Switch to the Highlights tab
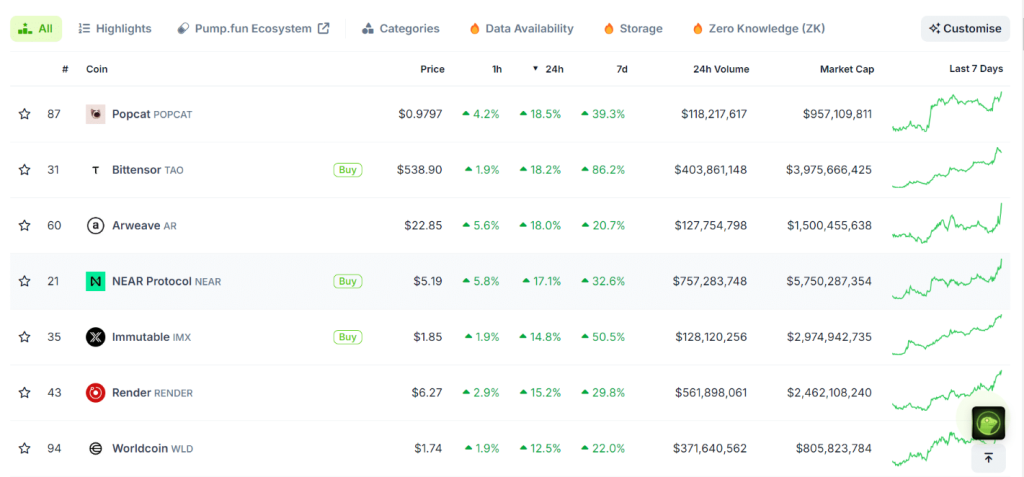Screen dimensions: 1024x477 click(x=115, y=29)
